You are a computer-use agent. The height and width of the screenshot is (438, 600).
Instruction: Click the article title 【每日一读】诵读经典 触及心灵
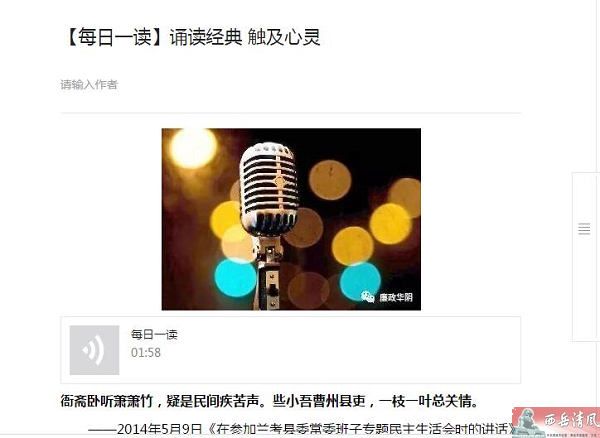pyautogui.click(x=192, y=37)
